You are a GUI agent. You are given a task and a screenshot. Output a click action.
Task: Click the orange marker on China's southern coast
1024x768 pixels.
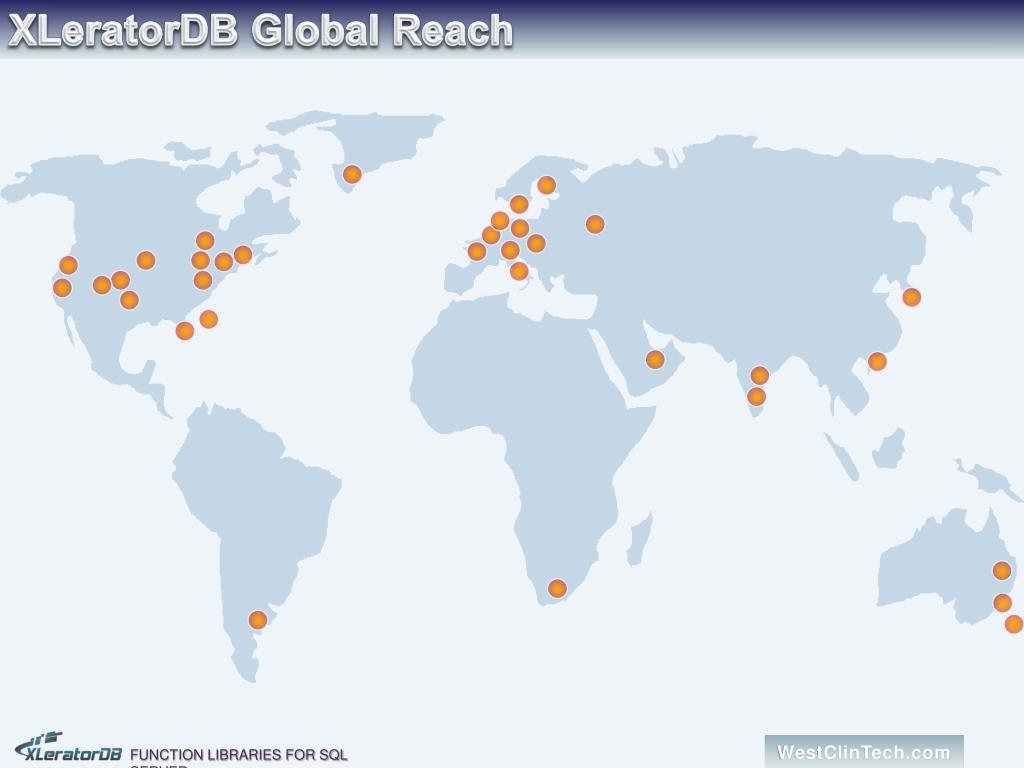(877, 361)
